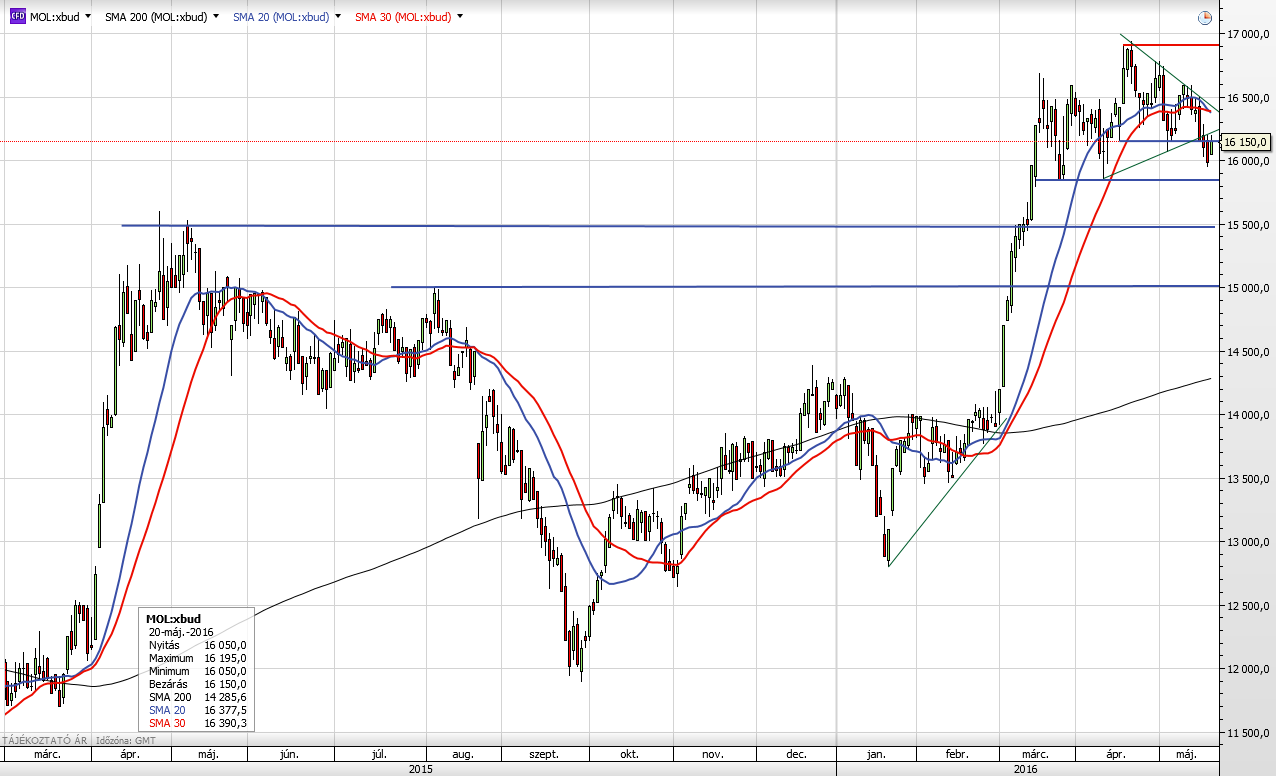Click the clock icon at chart corner
Viewport: 1276px width, 776px height.
point(1204,18)
